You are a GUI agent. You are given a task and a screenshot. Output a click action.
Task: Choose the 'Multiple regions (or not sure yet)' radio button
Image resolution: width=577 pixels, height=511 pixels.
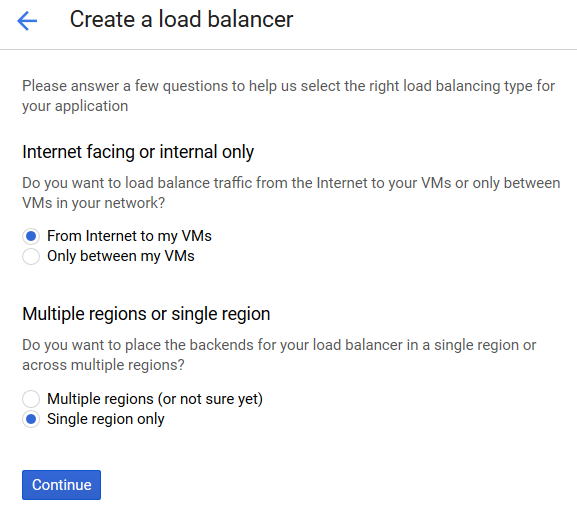pos(31,399)
